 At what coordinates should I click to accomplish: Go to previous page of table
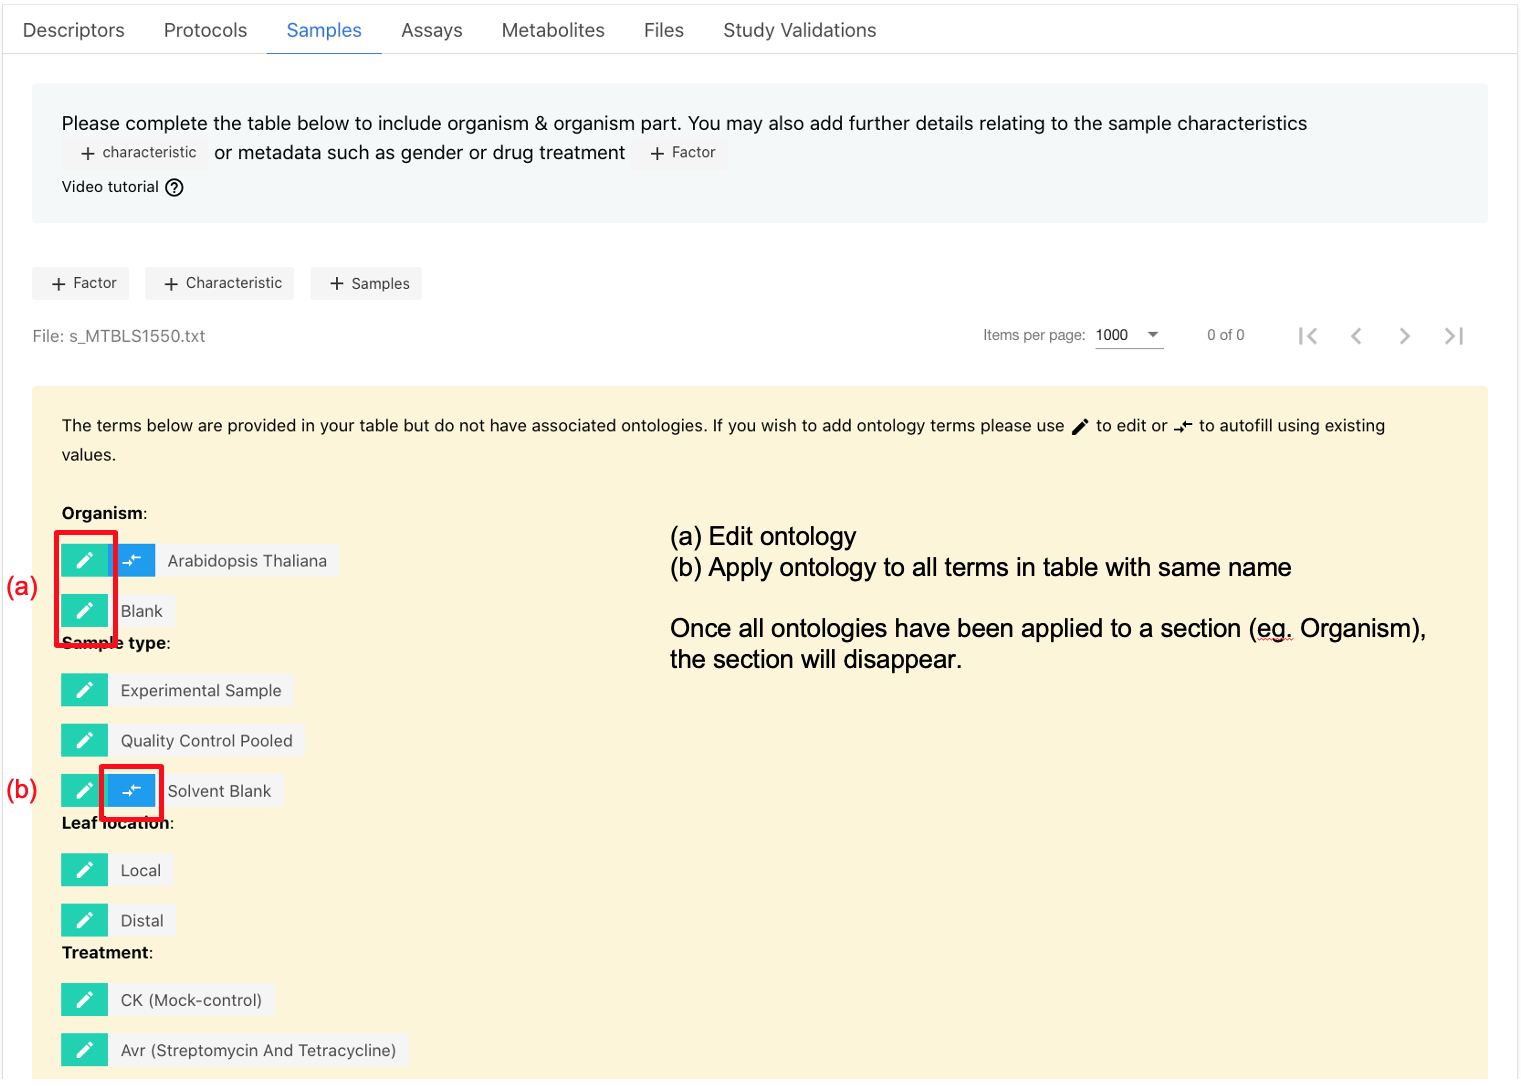point(1356,336)
